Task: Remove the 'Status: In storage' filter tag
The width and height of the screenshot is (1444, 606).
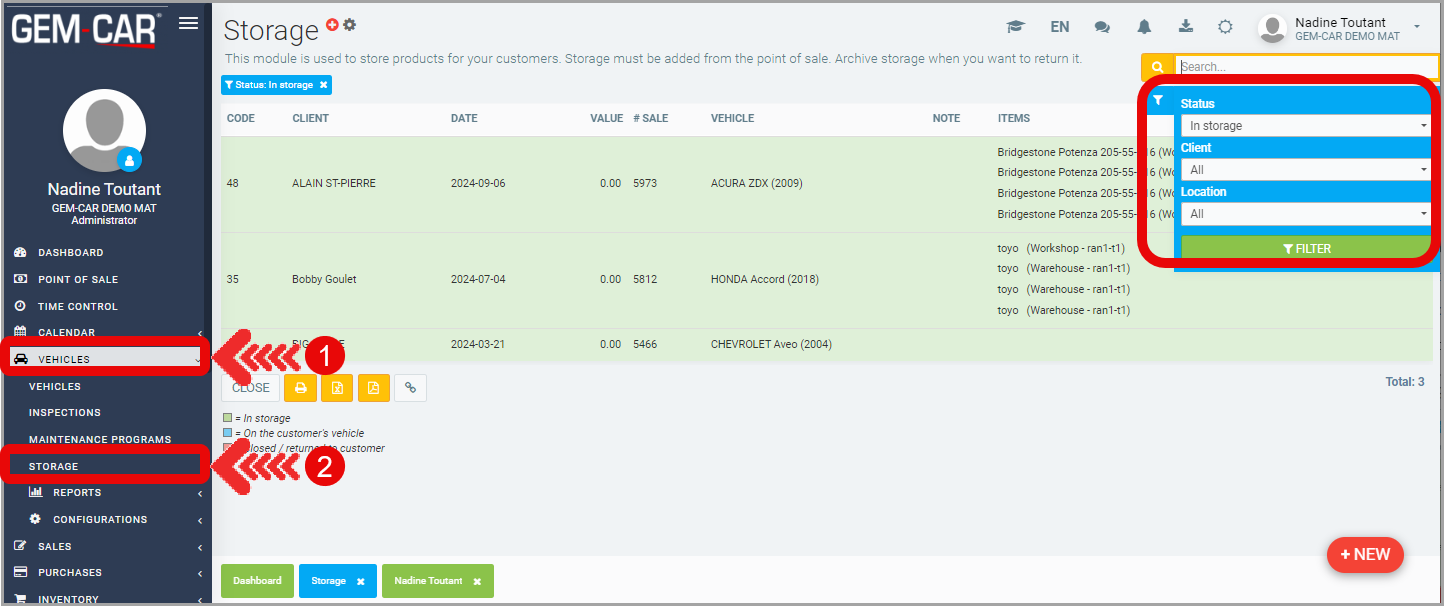Action: tap(323, 85)
